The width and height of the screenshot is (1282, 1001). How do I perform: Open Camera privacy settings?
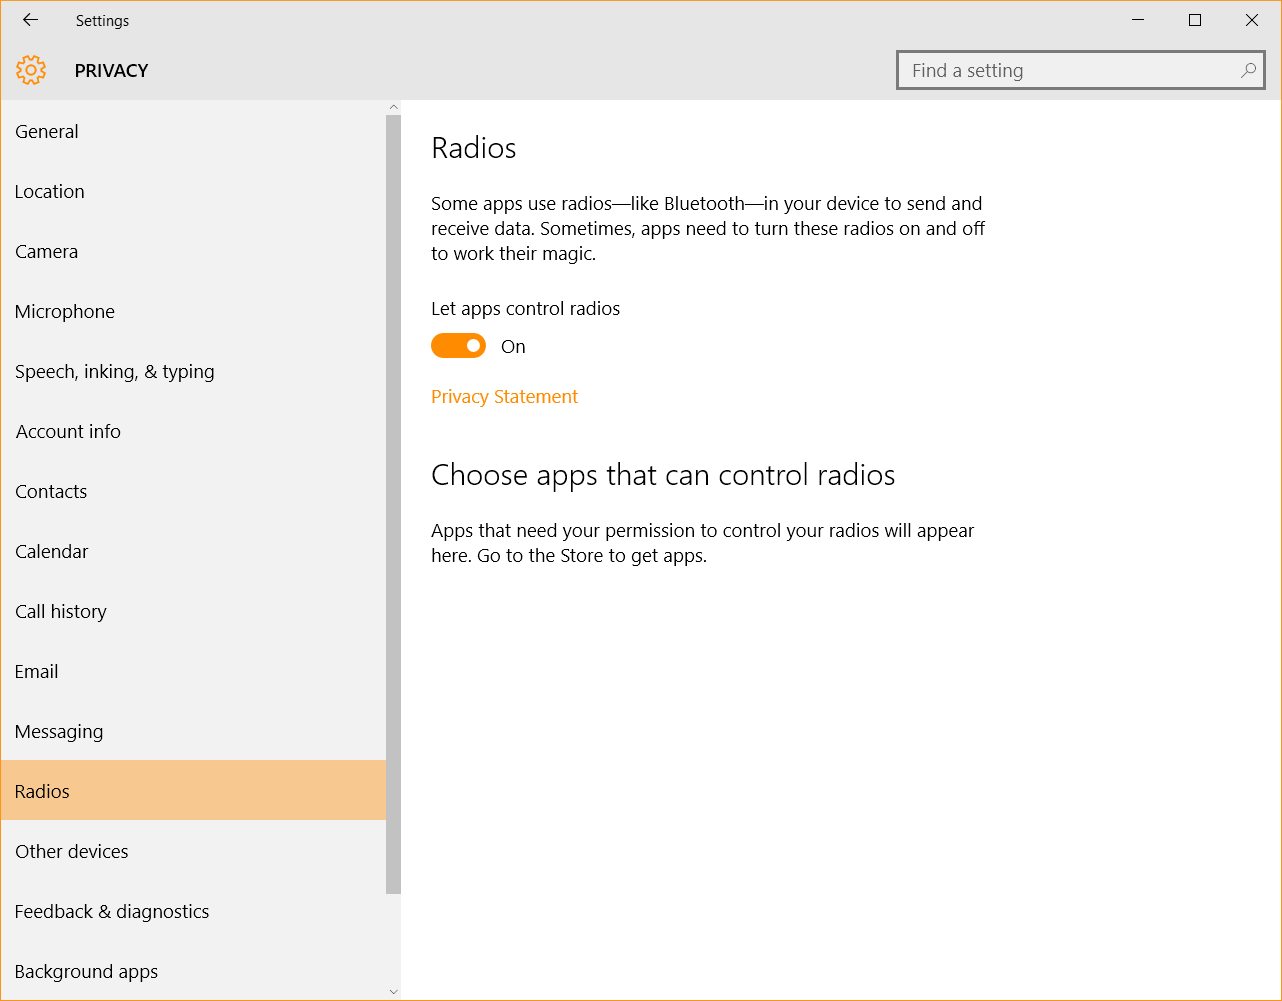[x=193, y=251]
